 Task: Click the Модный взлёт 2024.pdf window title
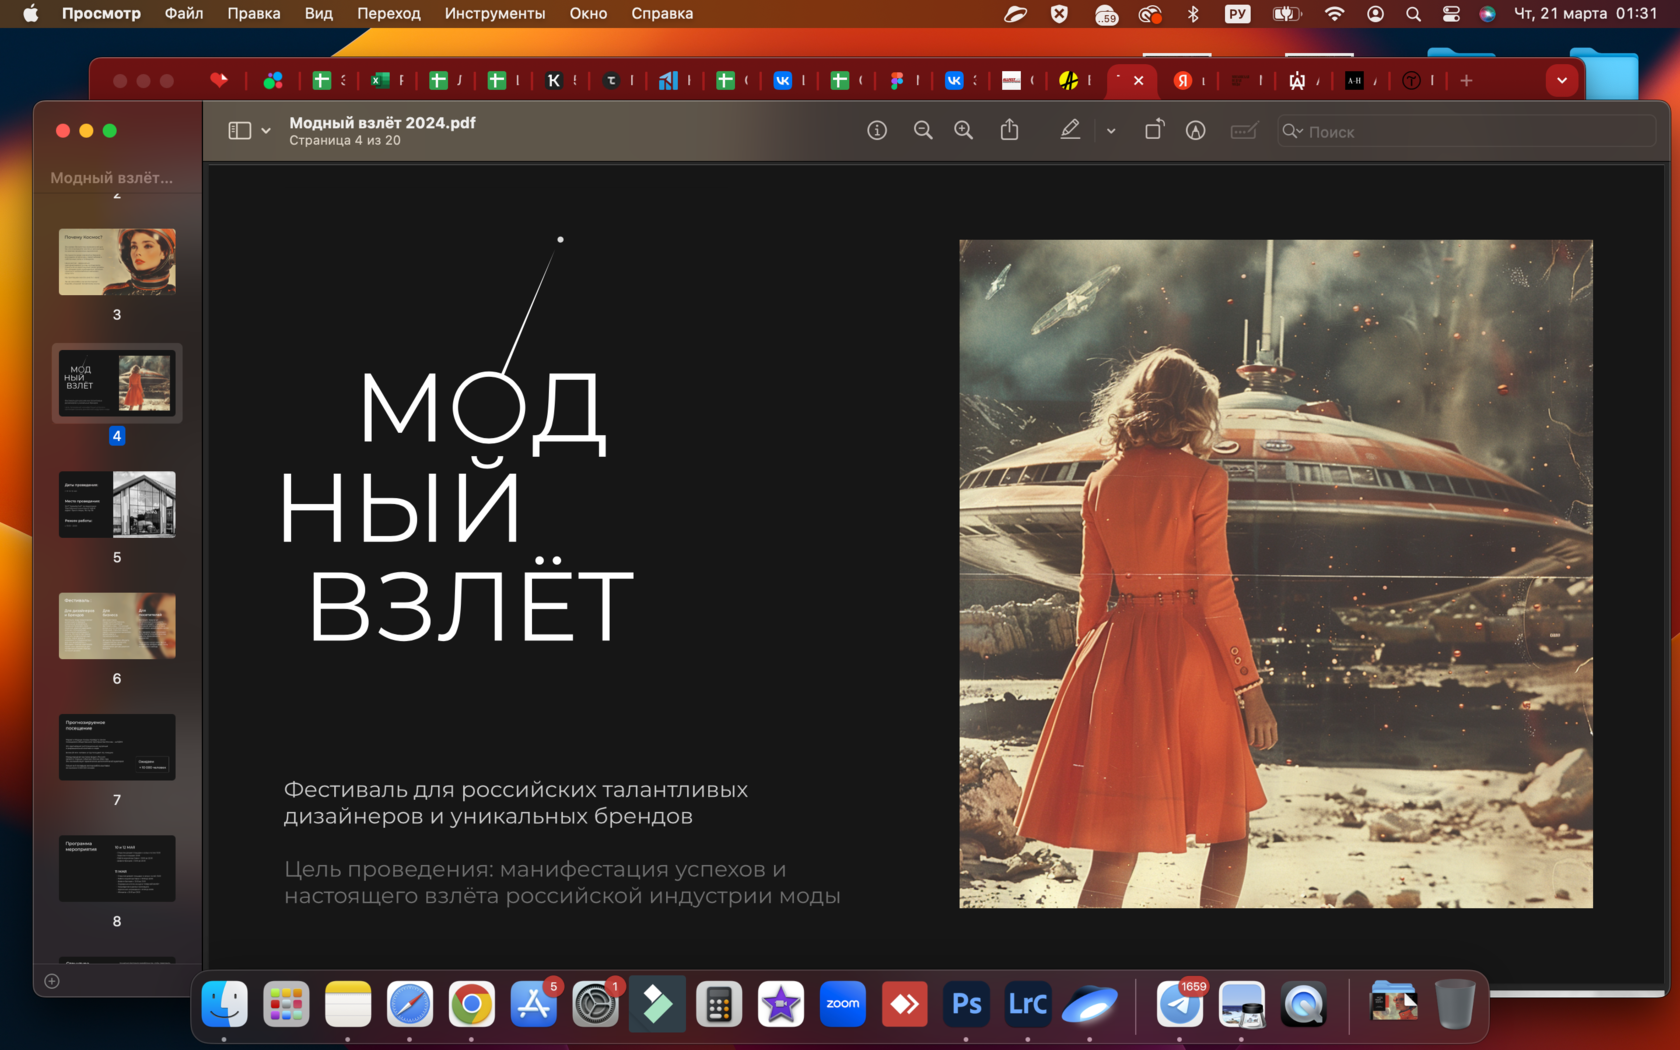click(382, 123)
